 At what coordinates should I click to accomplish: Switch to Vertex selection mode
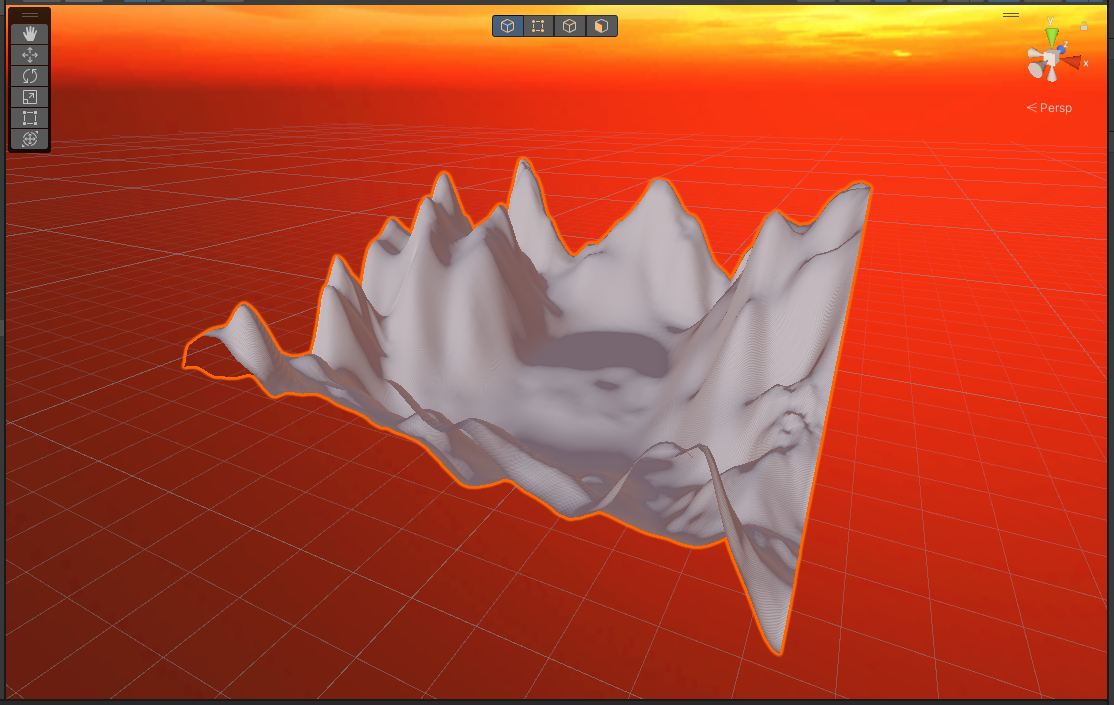pyautogui.click(x=539, y=26)
